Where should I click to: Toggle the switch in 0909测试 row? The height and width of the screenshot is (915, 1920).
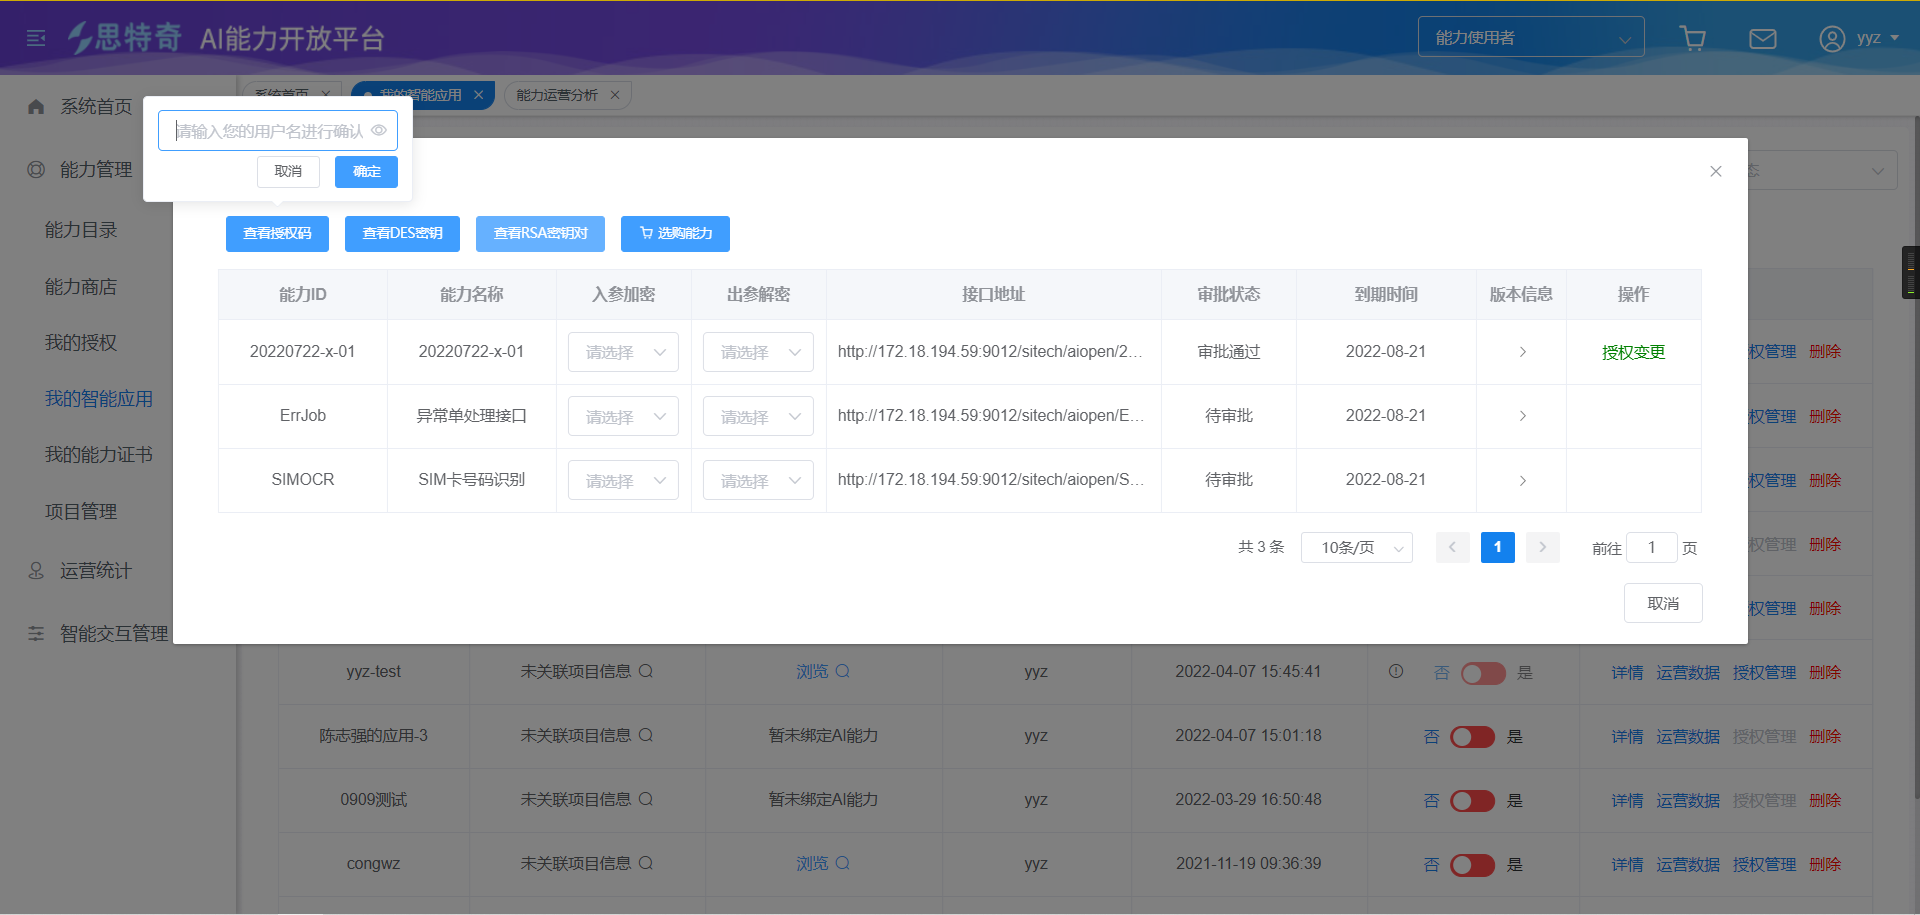1472,801
